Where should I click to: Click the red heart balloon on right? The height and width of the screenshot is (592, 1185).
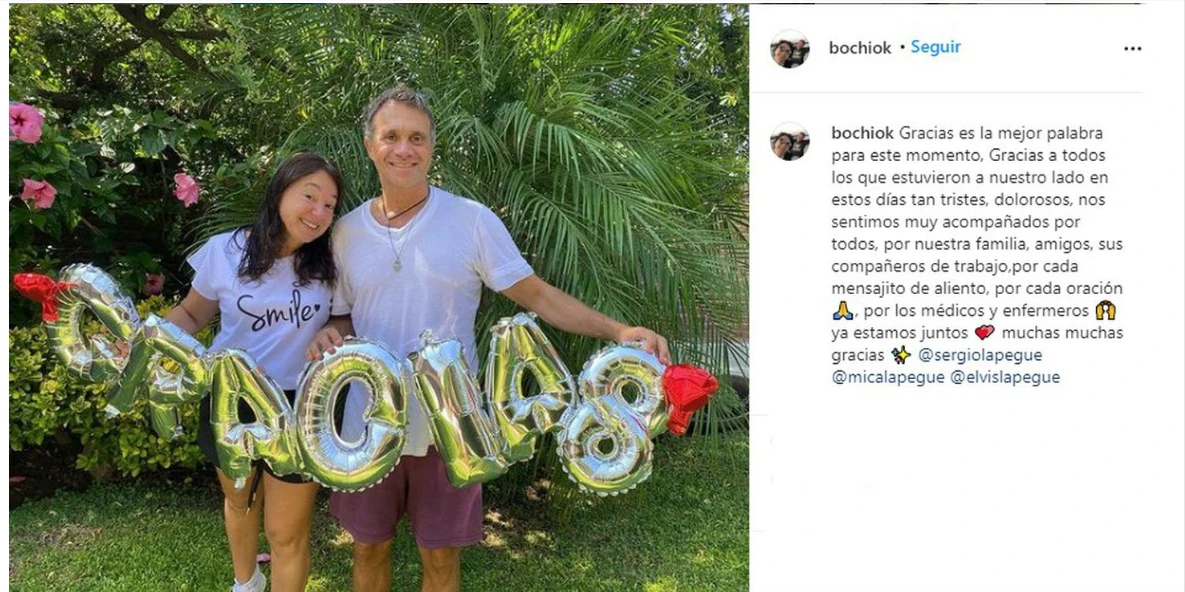(688, 395)
